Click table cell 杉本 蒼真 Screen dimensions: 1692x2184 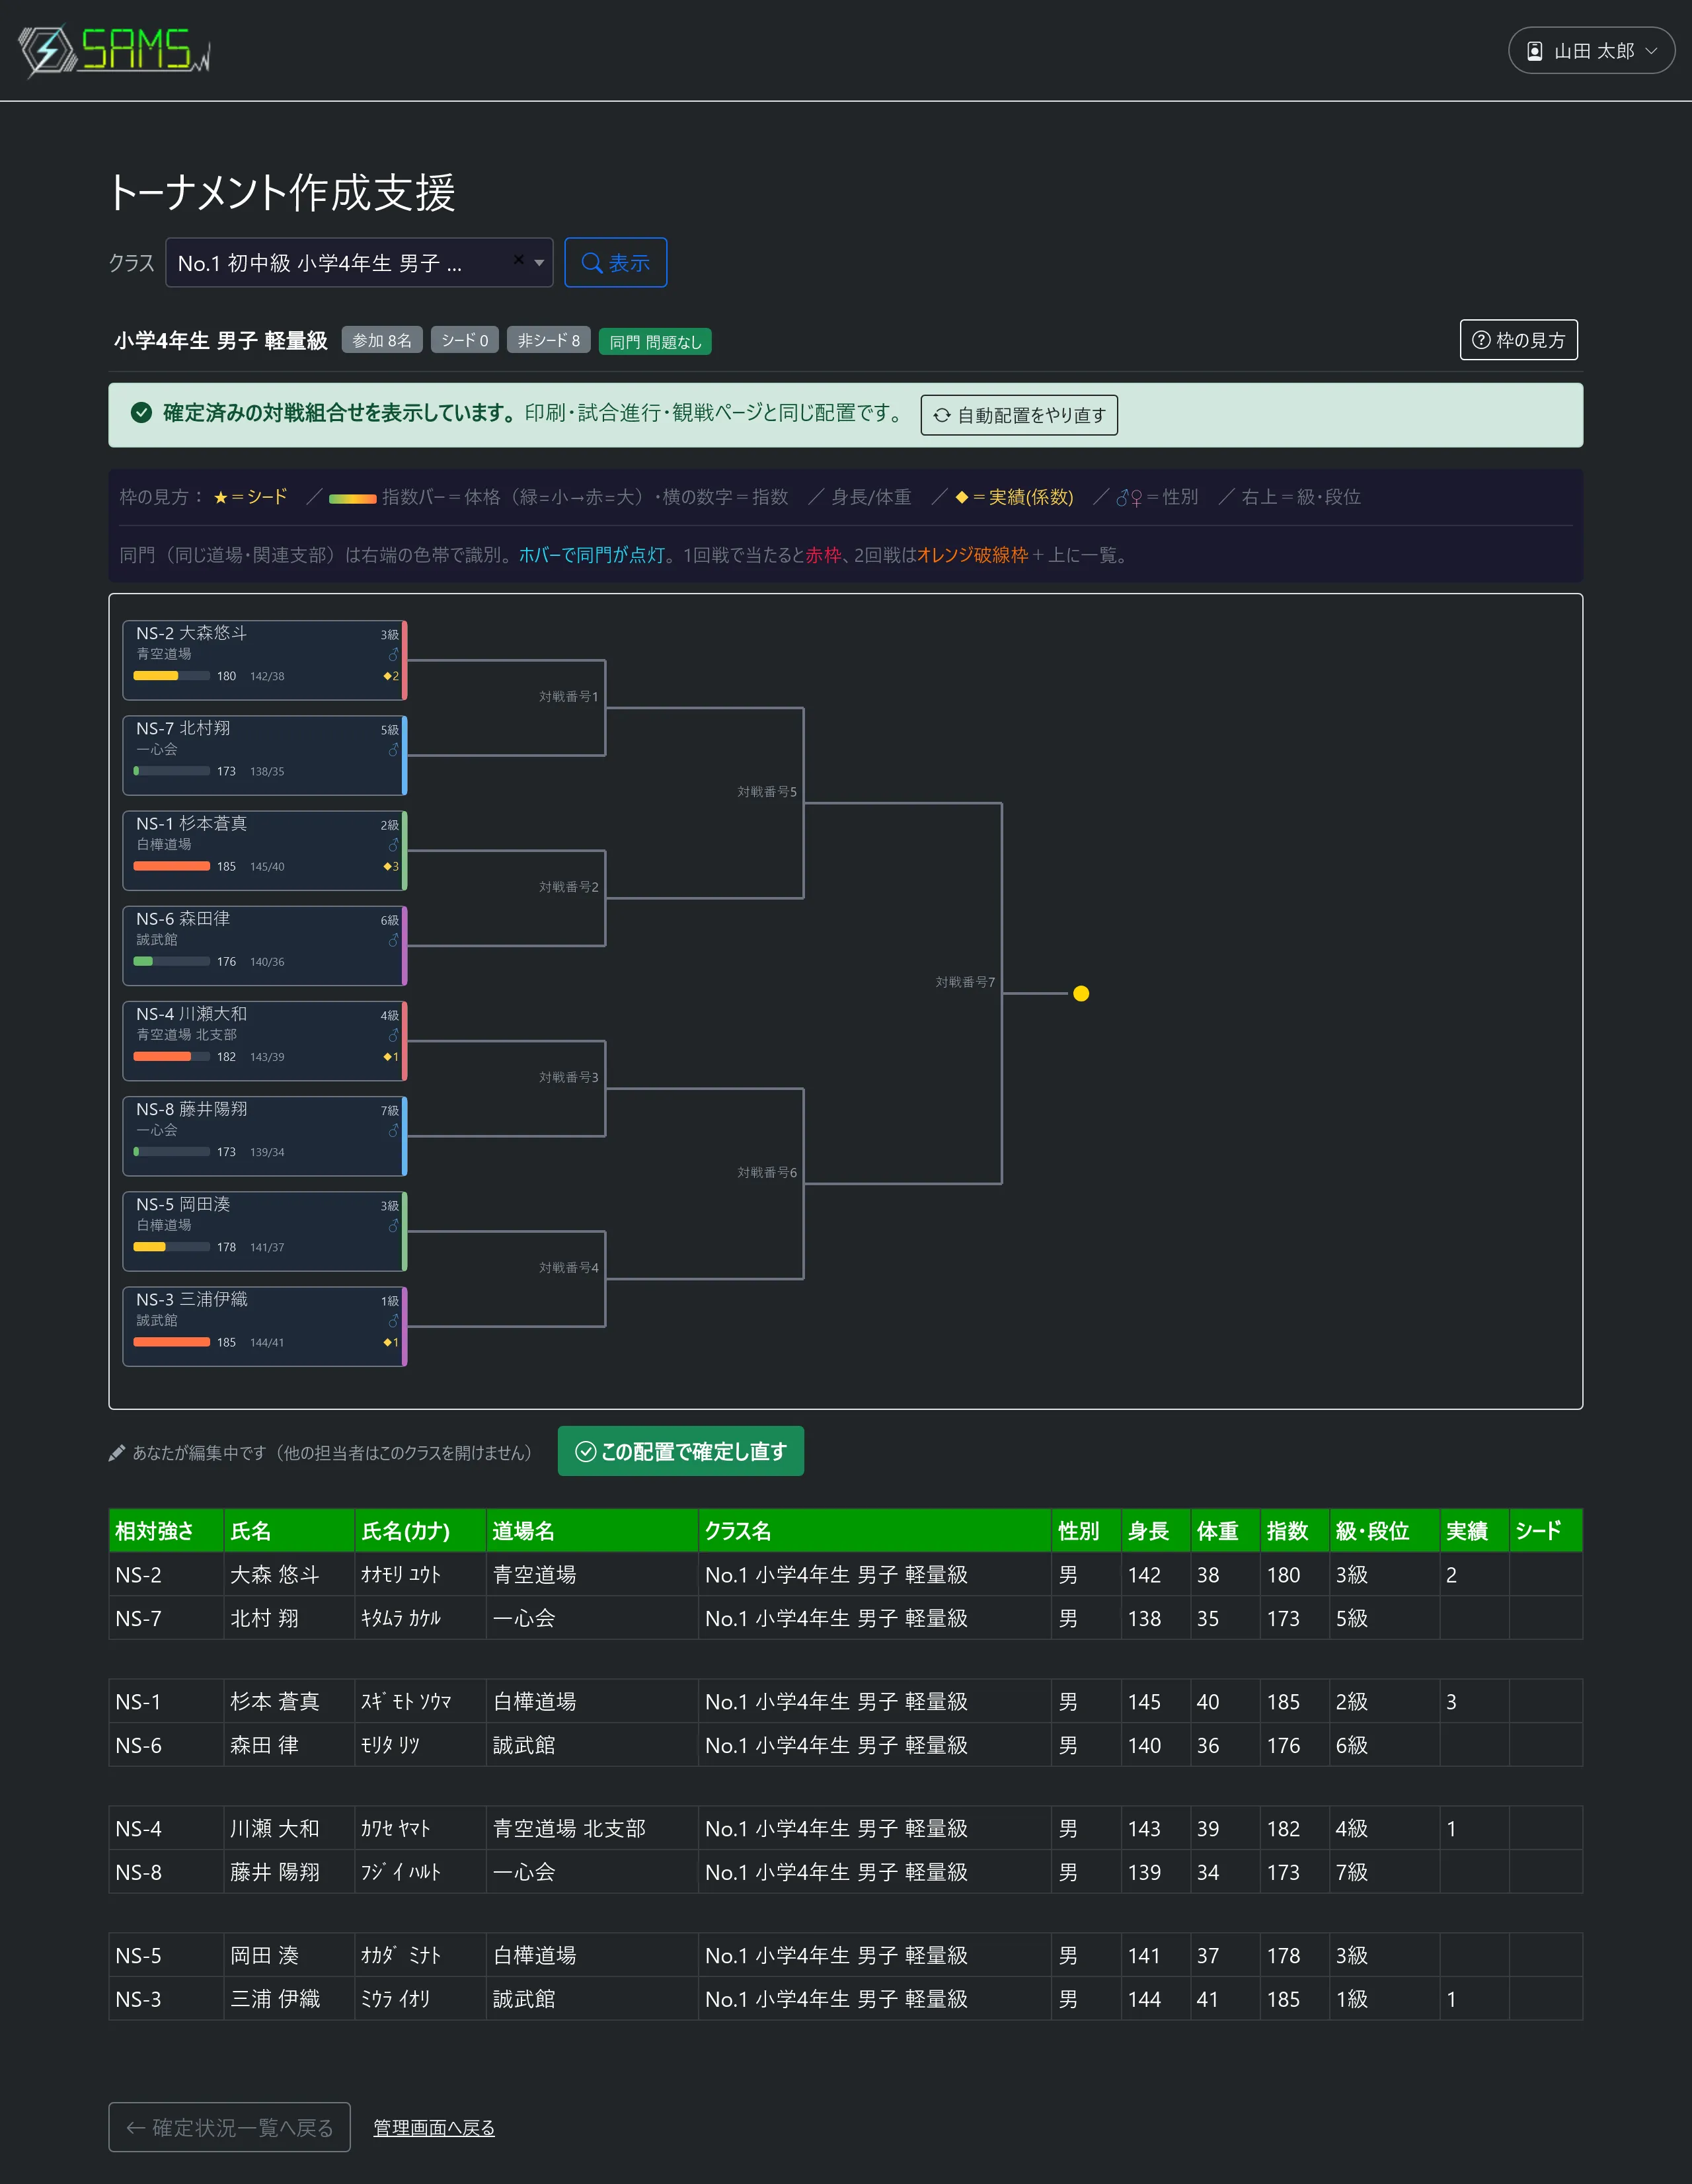pos(289,1701)
